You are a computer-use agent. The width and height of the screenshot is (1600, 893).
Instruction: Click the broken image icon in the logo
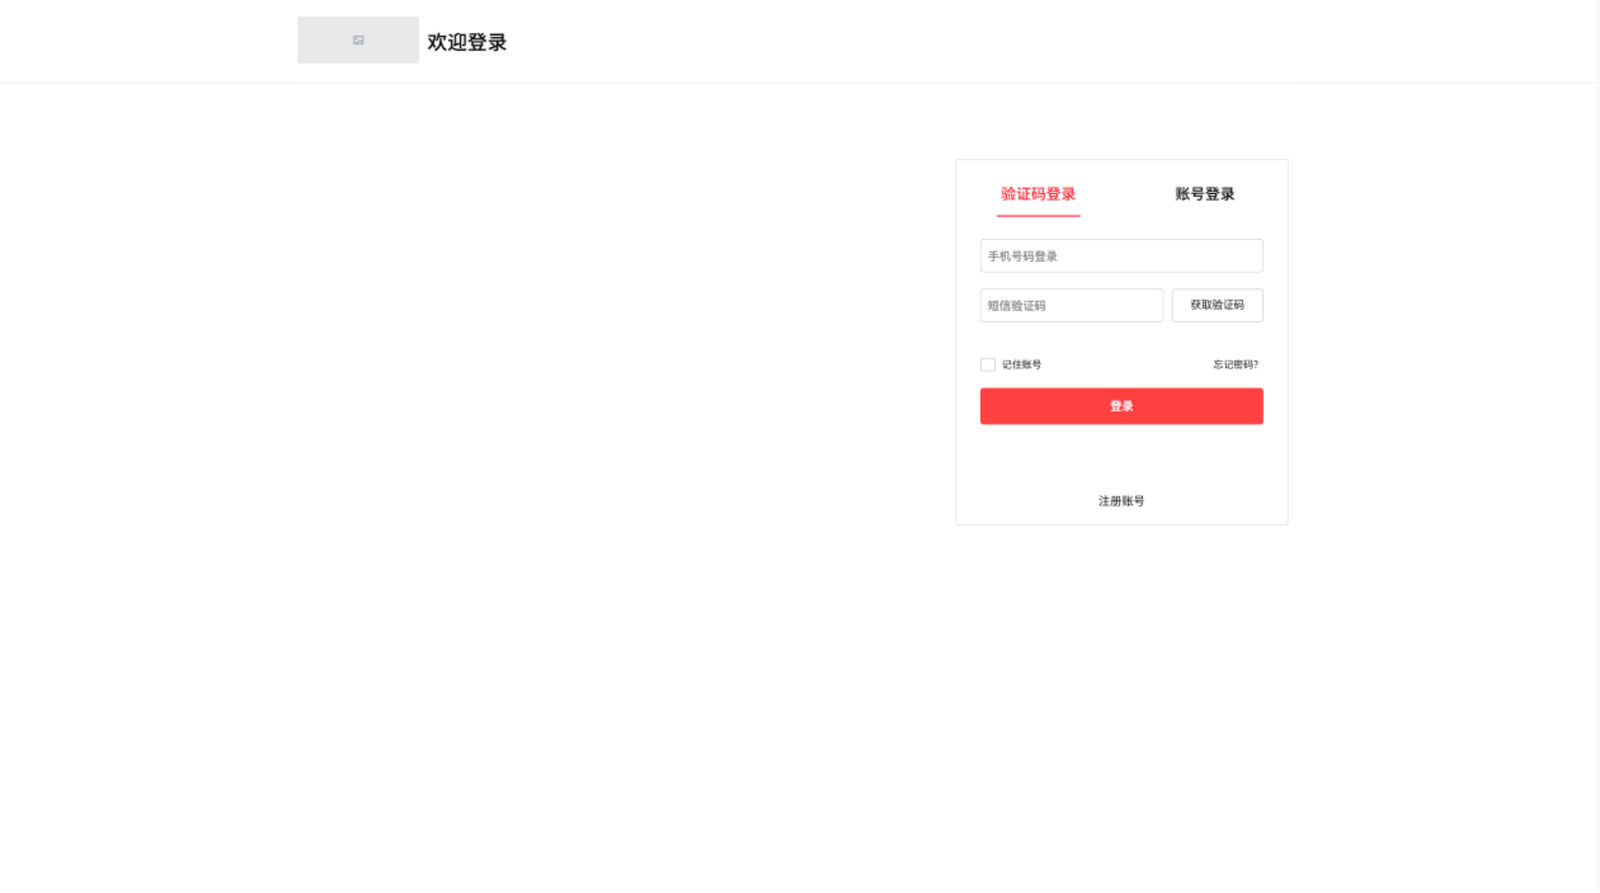(x=358, y=40)
